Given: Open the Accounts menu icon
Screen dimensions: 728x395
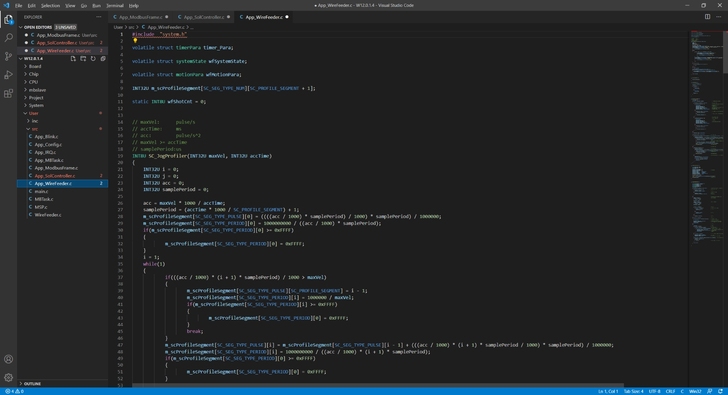Looking at the screenshot, I should (8, 359).
